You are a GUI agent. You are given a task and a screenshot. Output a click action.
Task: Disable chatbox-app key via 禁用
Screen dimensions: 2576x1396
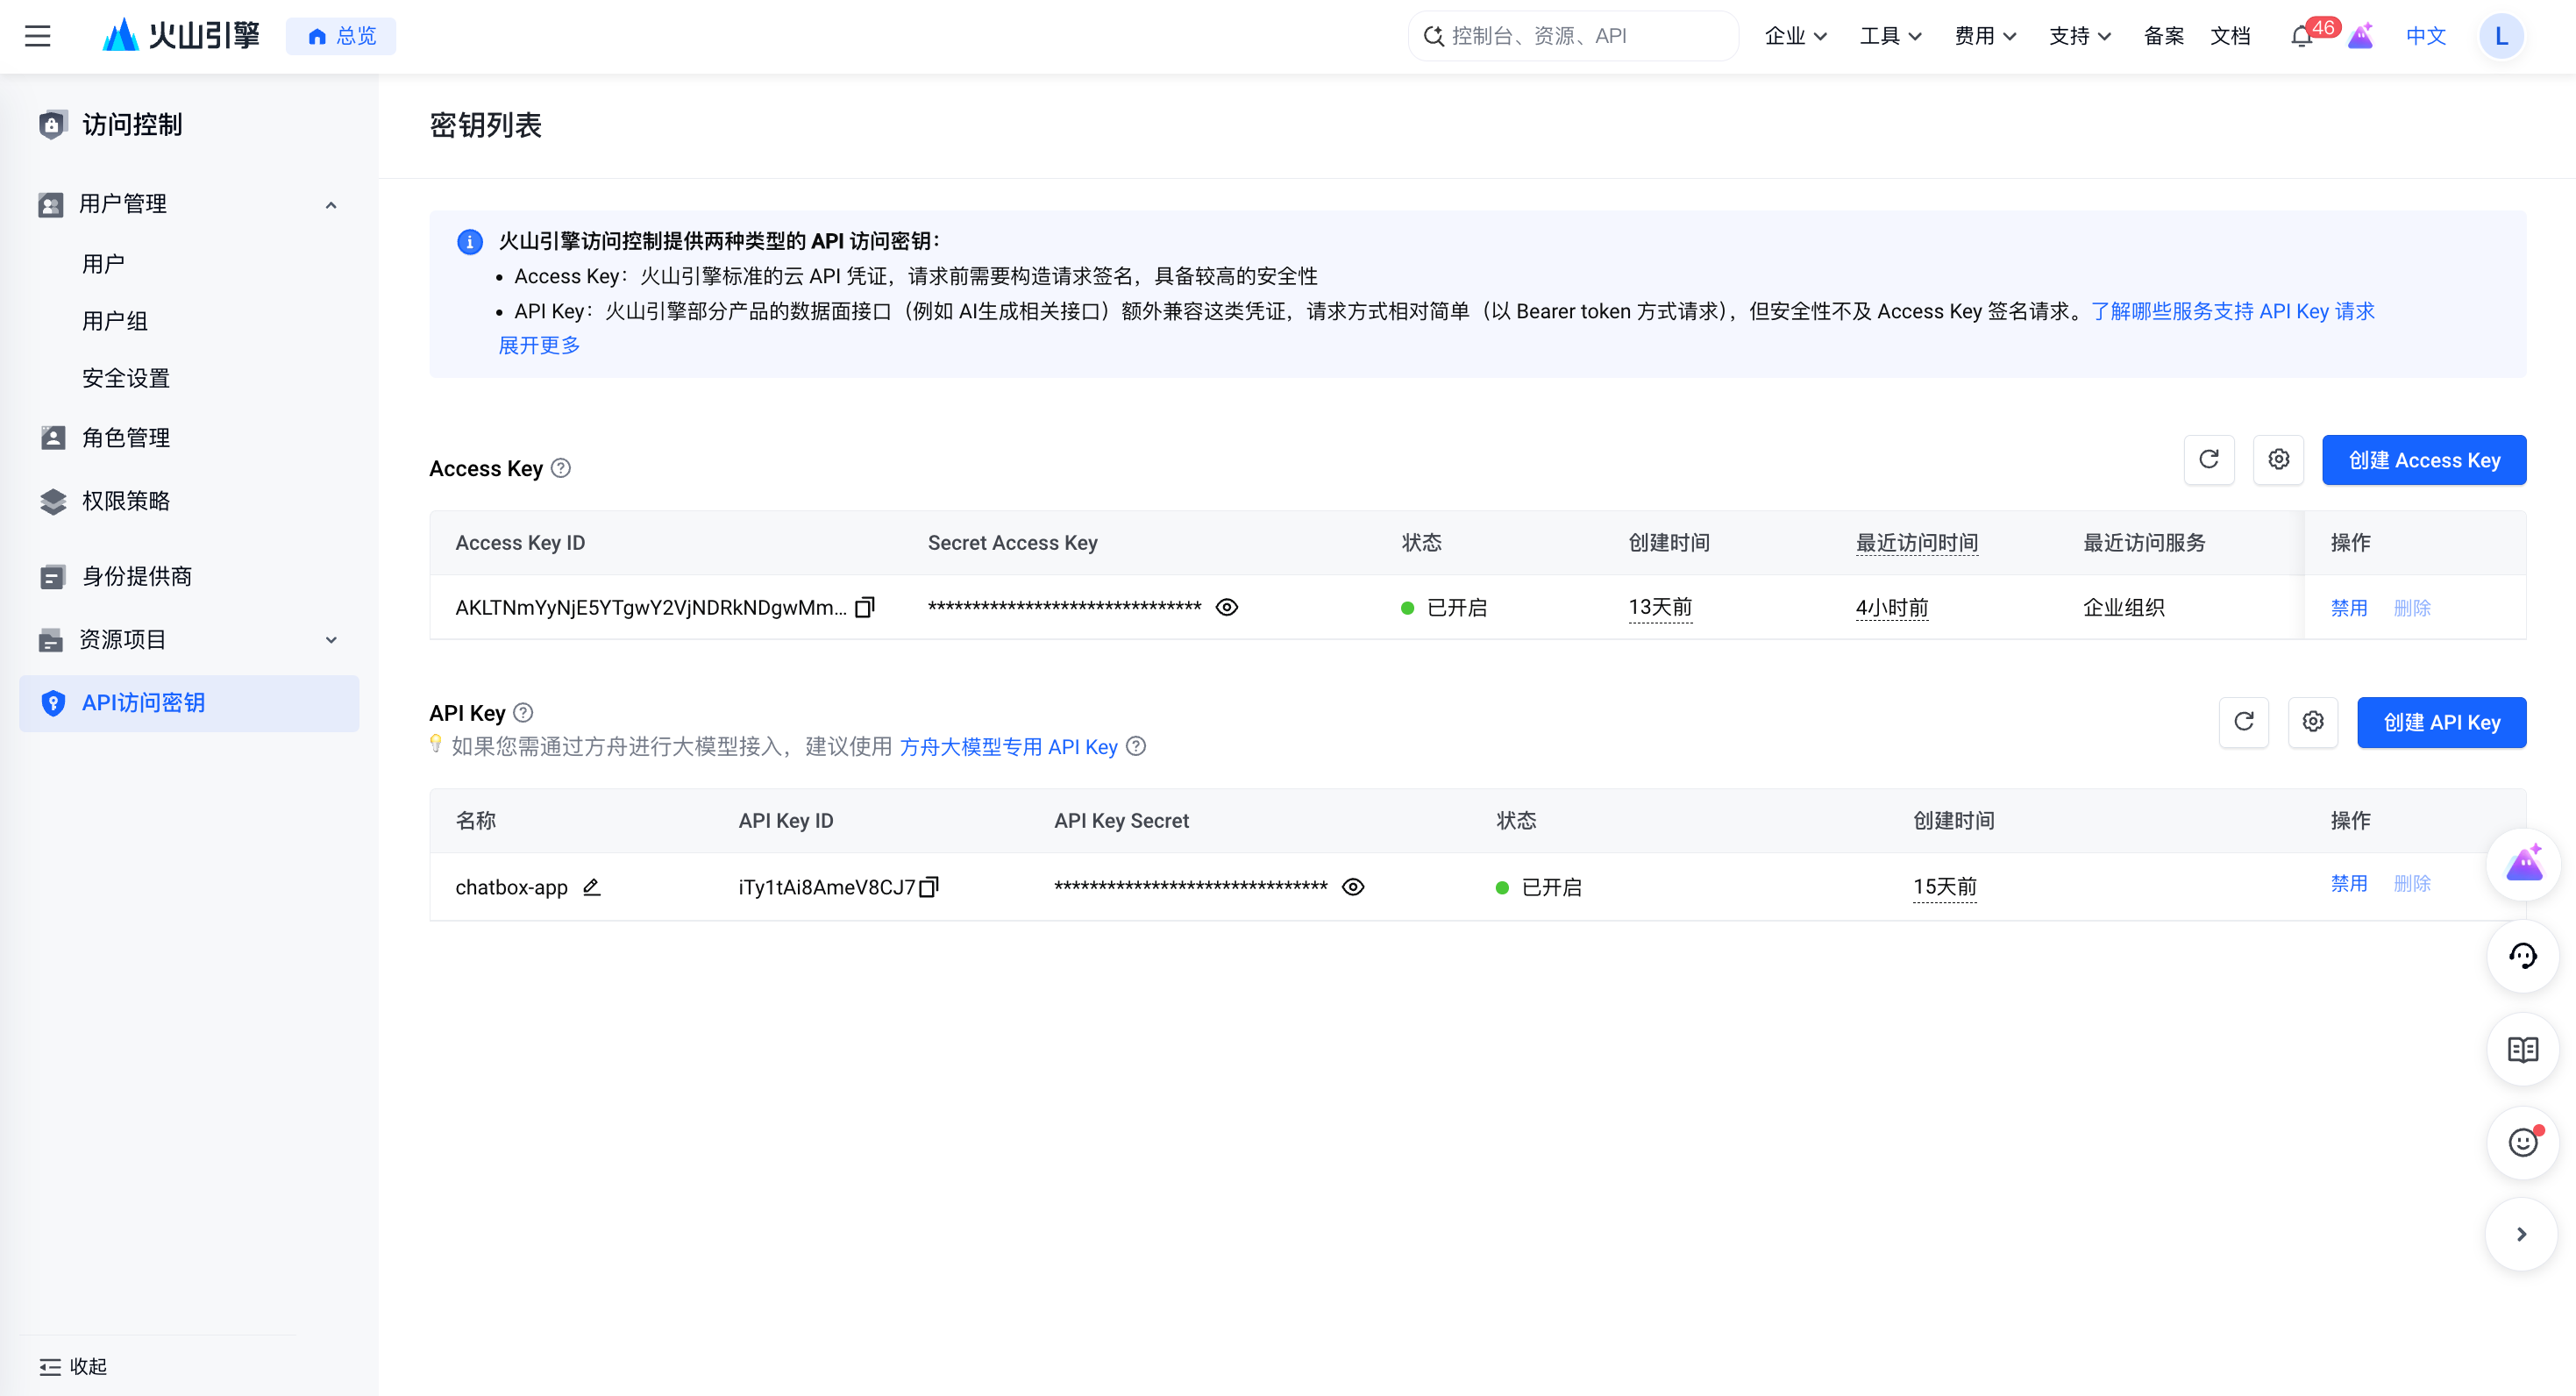2349,883
